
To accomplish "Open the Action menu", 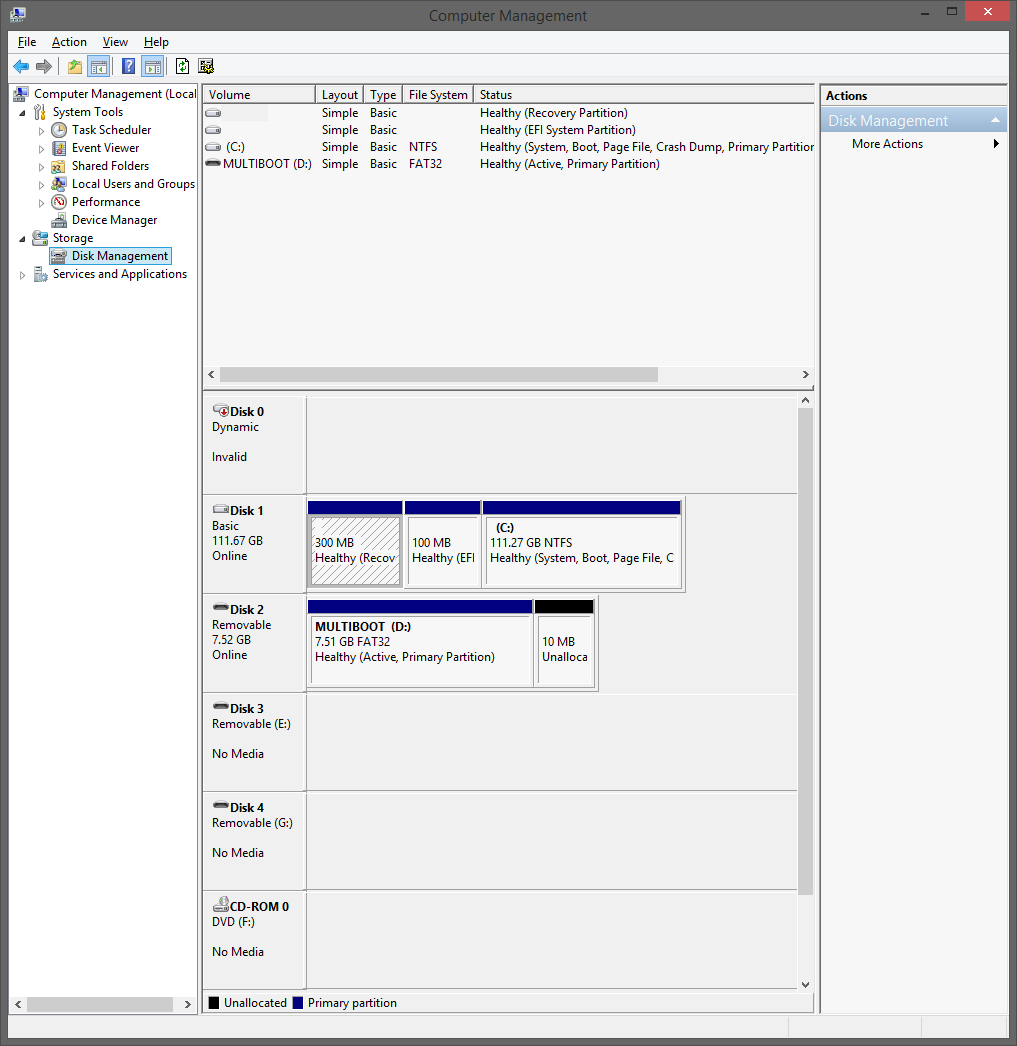I will [x=69, y=42].
